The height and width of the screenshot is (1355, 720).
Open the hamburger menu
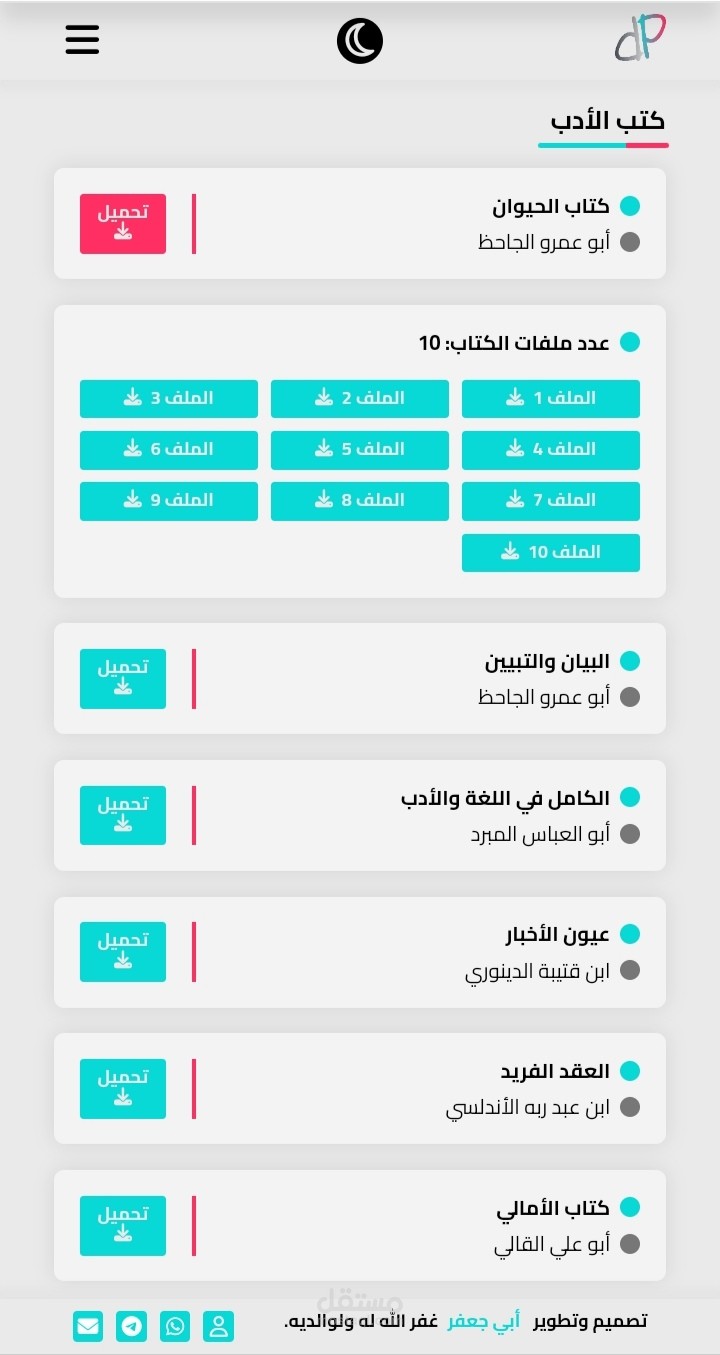coord(82,39)
